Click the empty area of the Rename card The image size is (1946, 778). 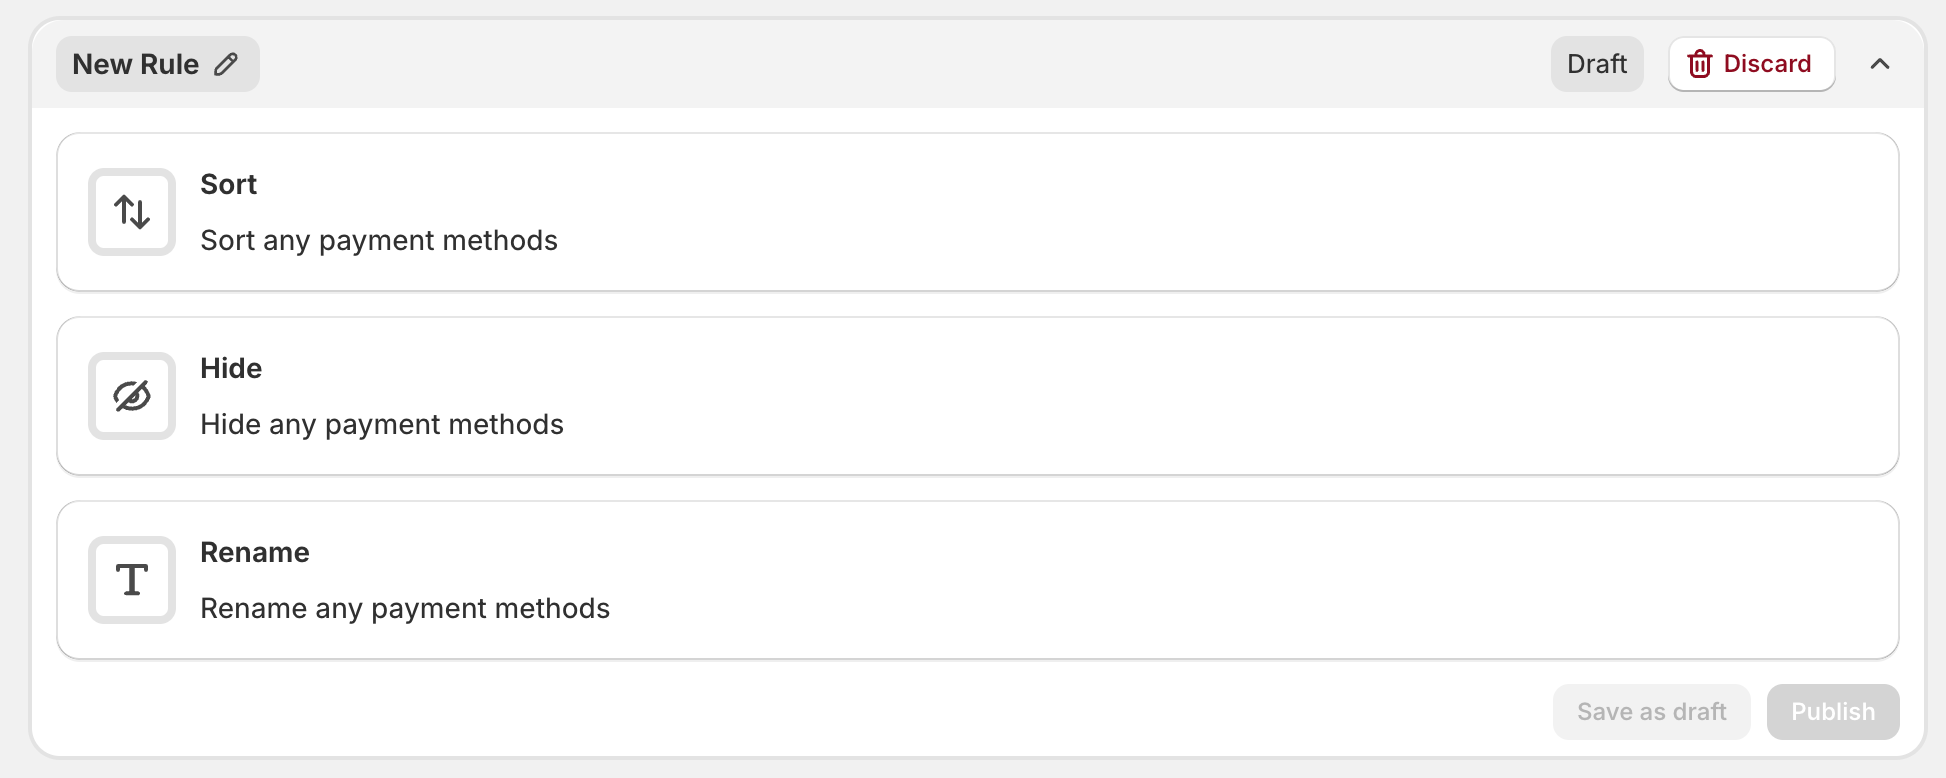point(1200,580)
